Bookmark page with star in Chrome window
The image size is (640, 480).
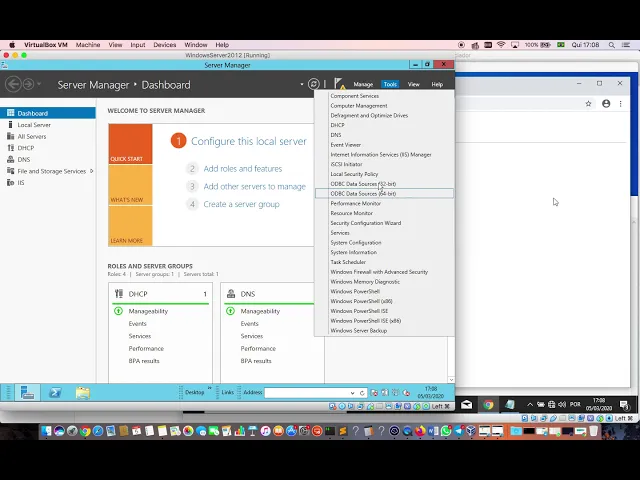coord(588,104)
